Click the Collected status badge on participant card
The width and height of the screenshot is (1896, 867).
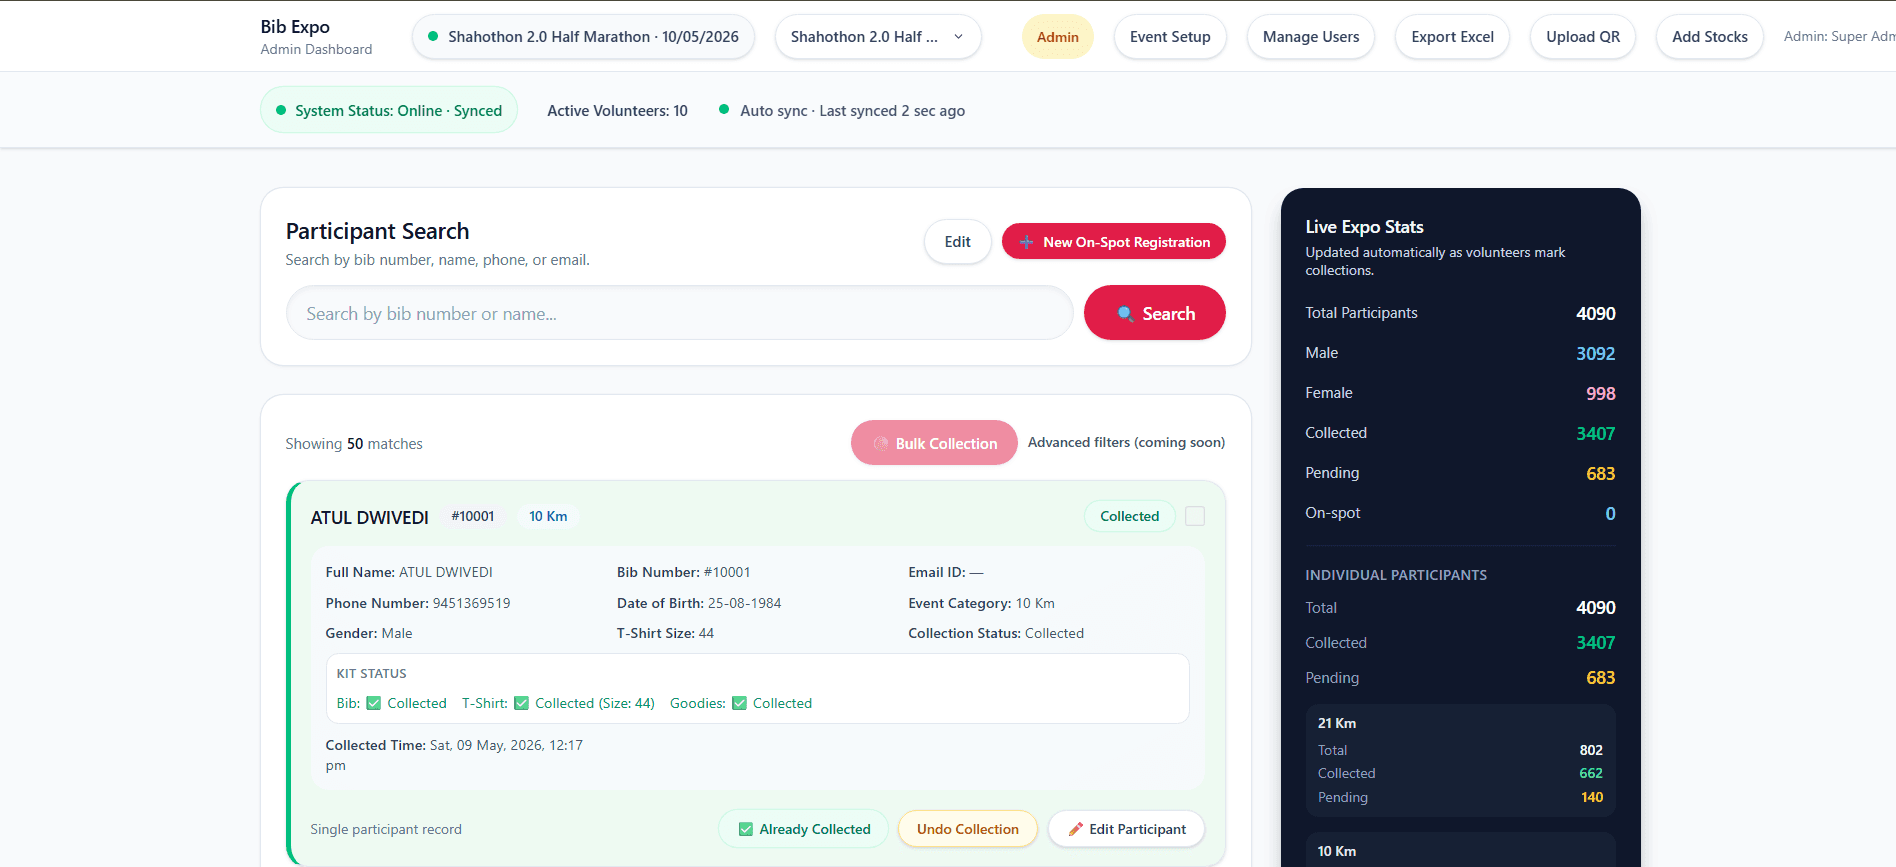tap(1130, 516)
